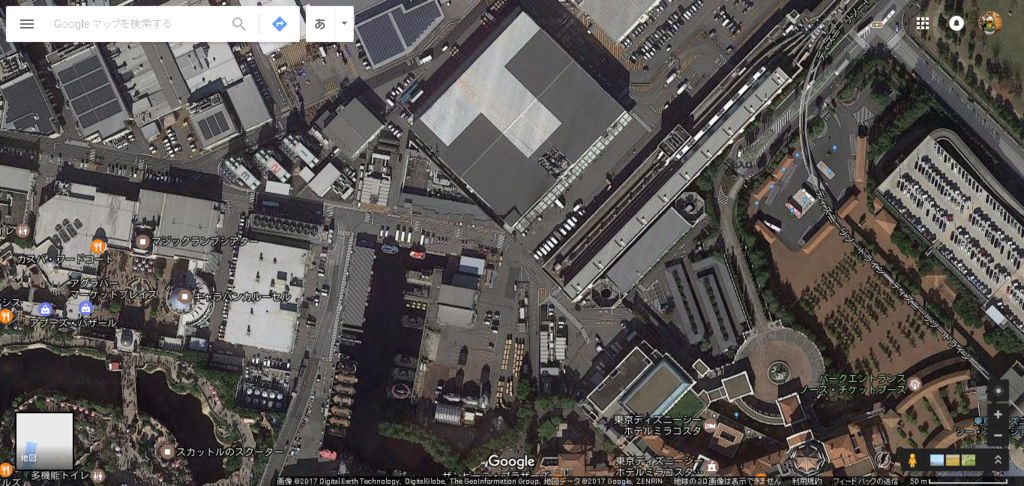This screenshot has height=486, width=1024.
Task: Click the Google Maps search field
Action: tap(138, 24)
